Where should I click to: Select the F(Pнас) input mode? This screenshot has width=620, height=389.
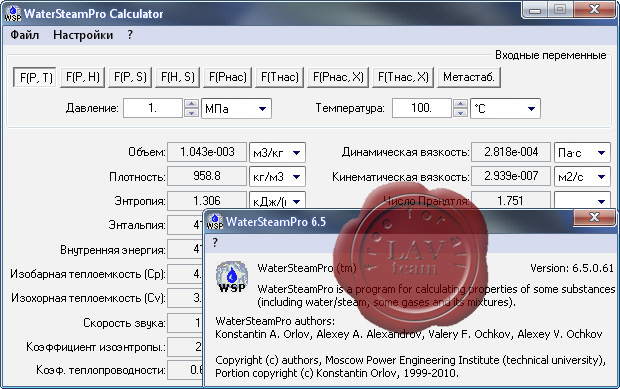pyautogui.click(x=228, y=77)
